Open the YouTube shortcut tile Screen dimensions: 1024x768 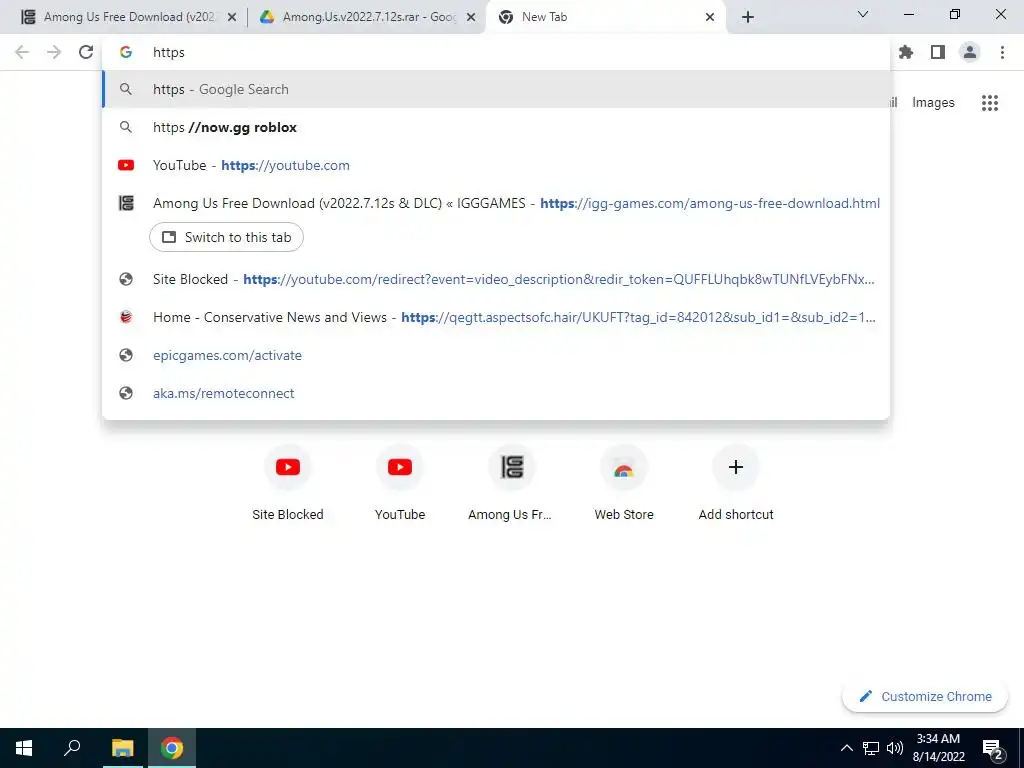pos(400,483)
